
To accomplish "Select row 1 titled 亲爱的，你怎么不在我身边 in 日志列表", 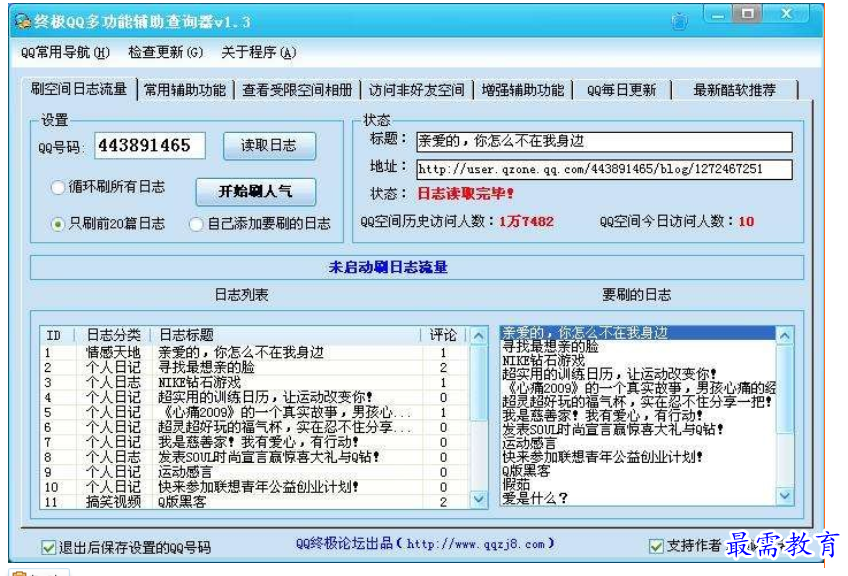I will pyautogui.click(x=254, y=353).
